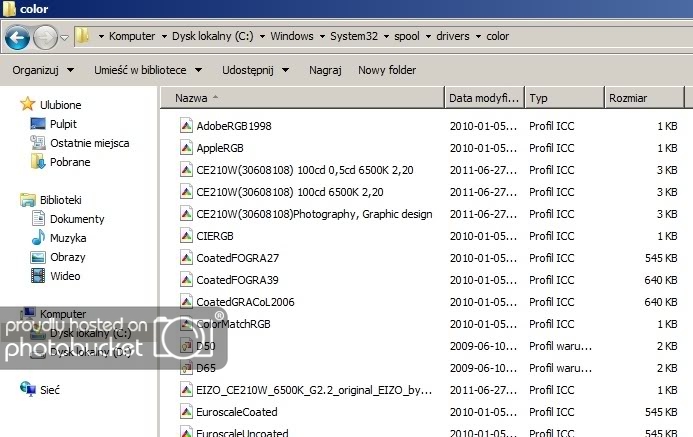Select AdobeRGB1998 ICC profile icon

tap(186, 125)
